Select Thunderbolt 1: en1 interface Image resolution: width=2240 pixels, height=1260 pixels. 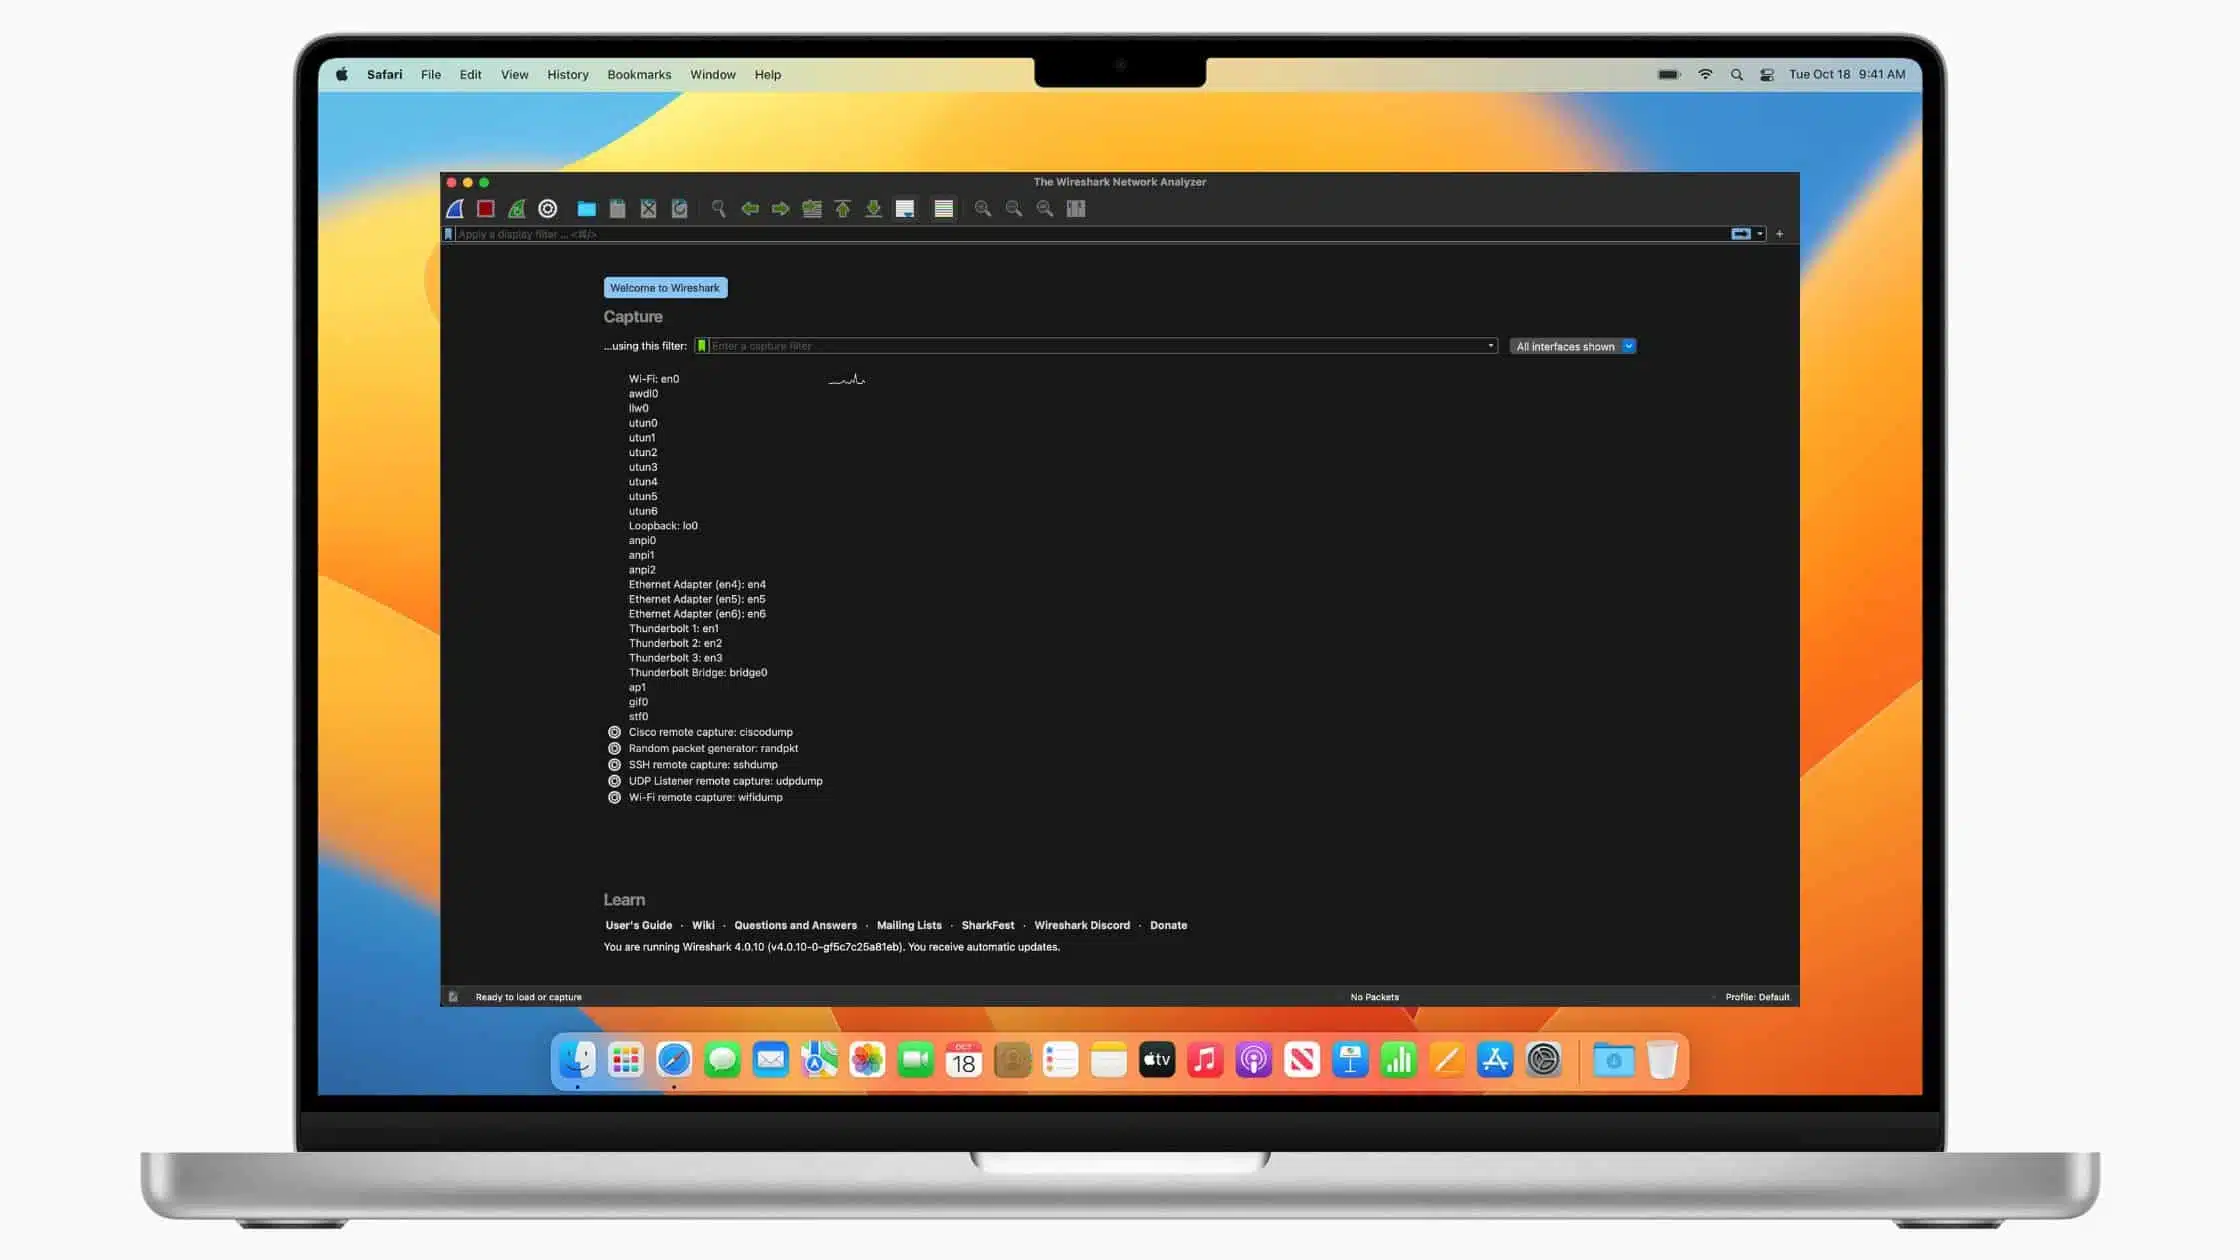click(x=673, y=629)
